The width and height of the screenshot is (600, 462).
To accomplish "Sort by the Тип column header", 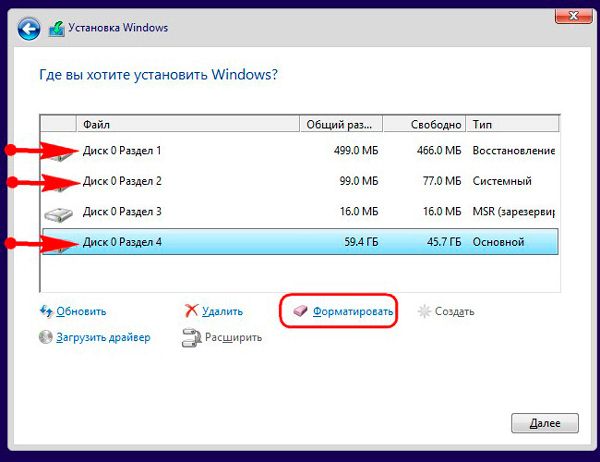I will coord(512,124).
